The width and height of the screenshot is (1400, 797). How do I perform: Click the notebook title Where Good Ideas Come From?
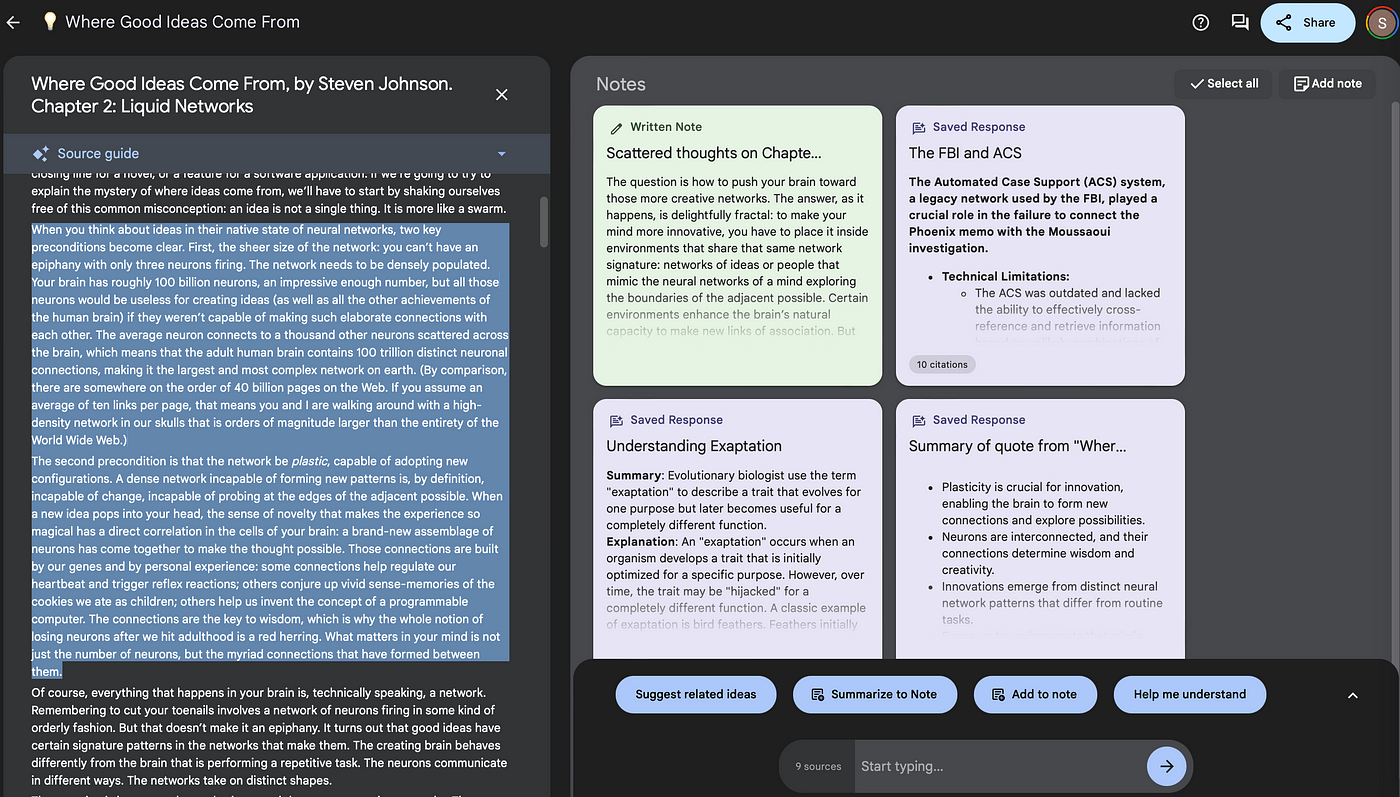coord(182,22)
